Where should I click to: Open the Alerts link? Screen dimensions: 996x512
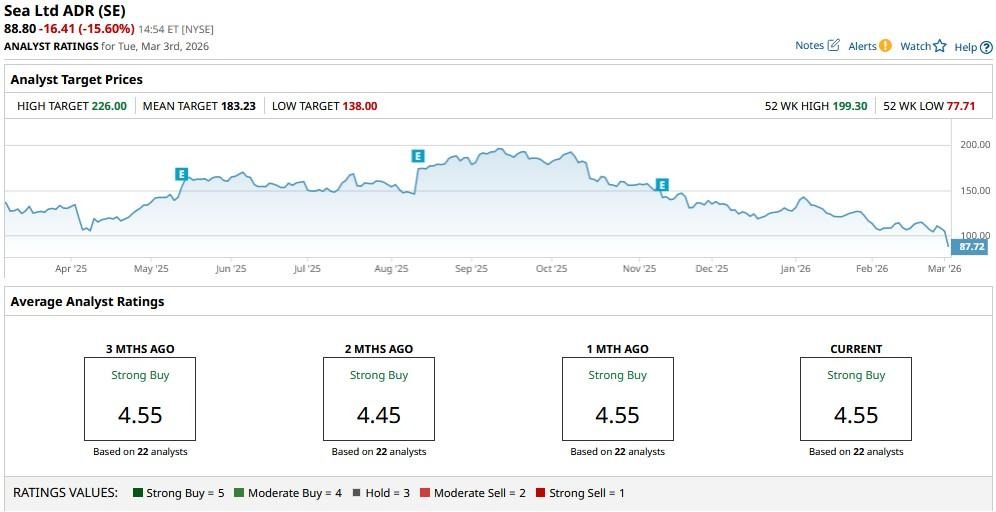[x=862, y=46]
